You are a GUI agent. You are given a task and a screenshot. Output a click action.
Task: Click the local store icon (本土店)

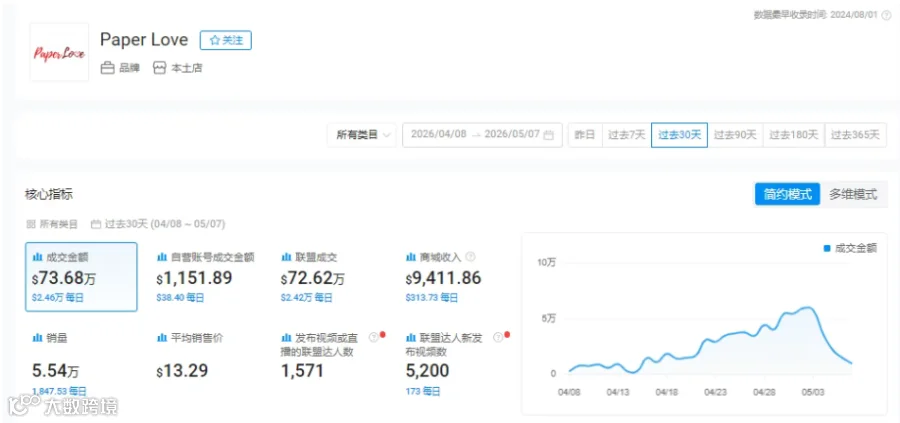(x=159, y=68)
